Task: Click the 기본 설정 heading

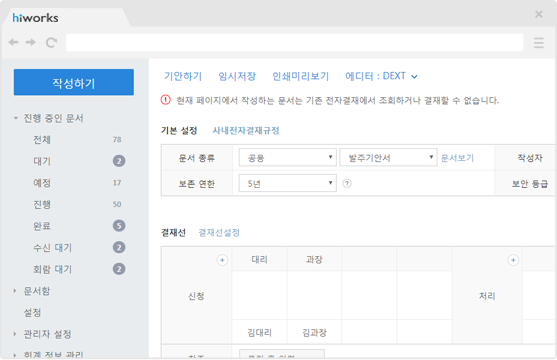Action: (179, 130)
